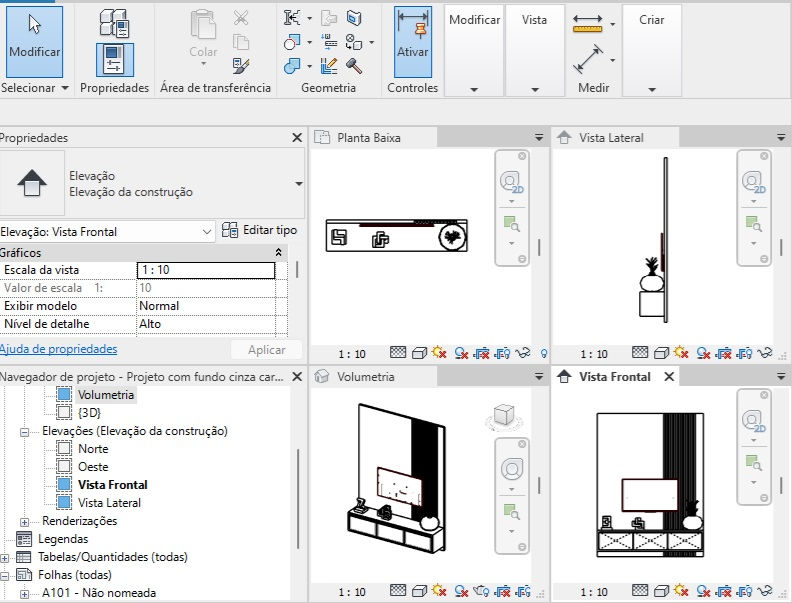Open the type selector dropdown for Elevação
Image resolution: width=792 pixels, height=603 pixels.
tap(299, 183)
